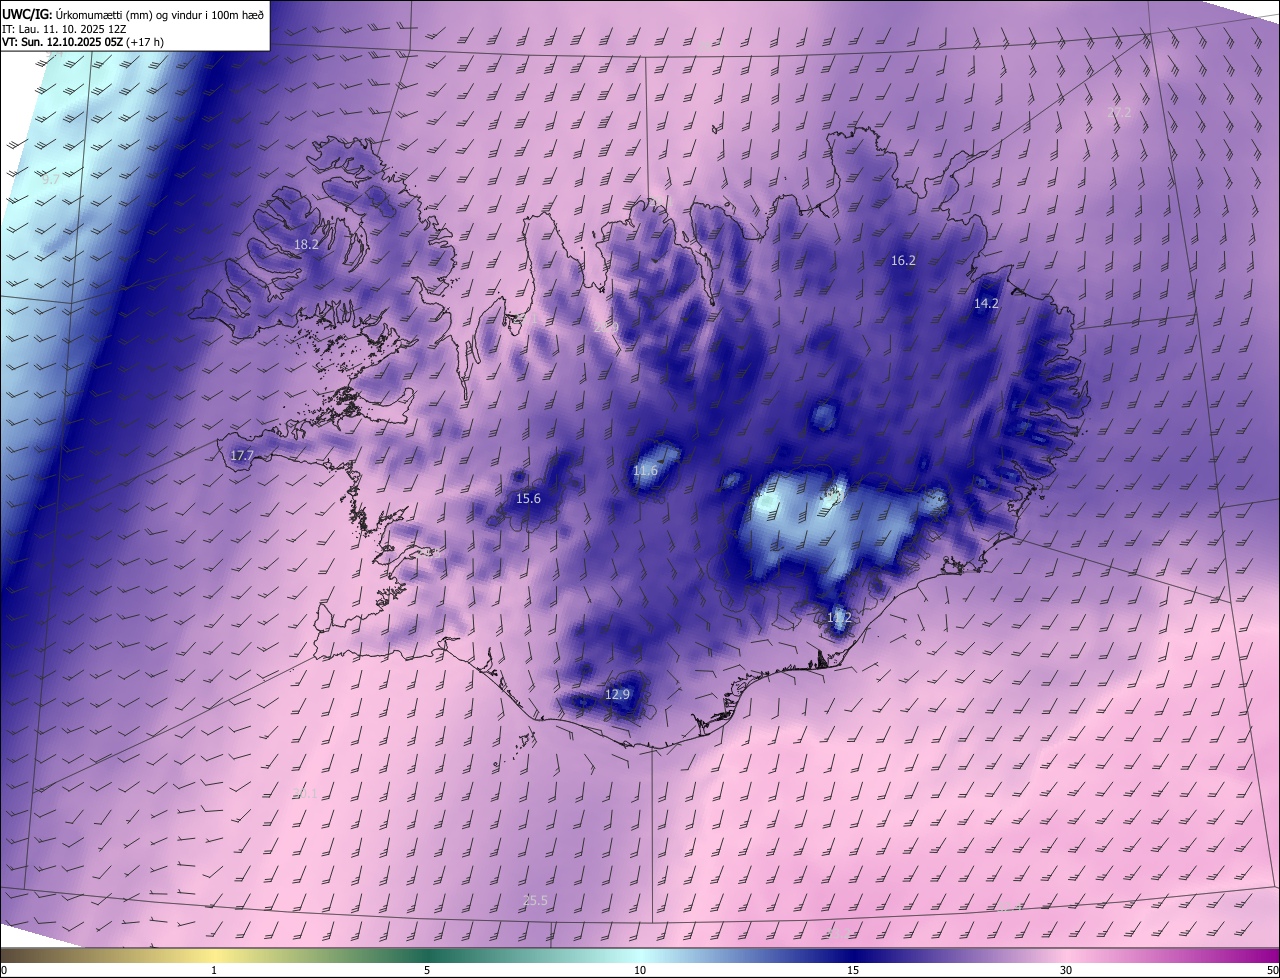Select the 16.2 value in the northeast
Viewport: 1280px width, 978px height.
coord(903,260)
